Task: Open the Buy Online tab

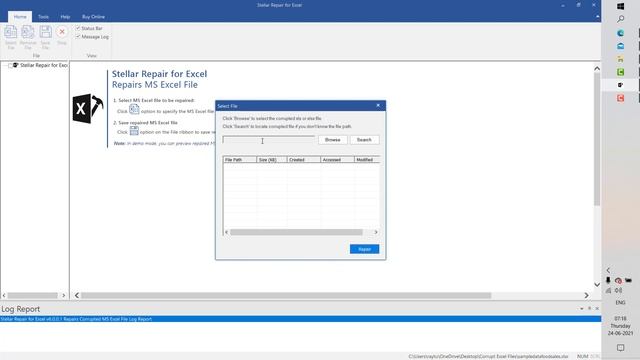Action: pyautogui.click(x=93, y=17)
